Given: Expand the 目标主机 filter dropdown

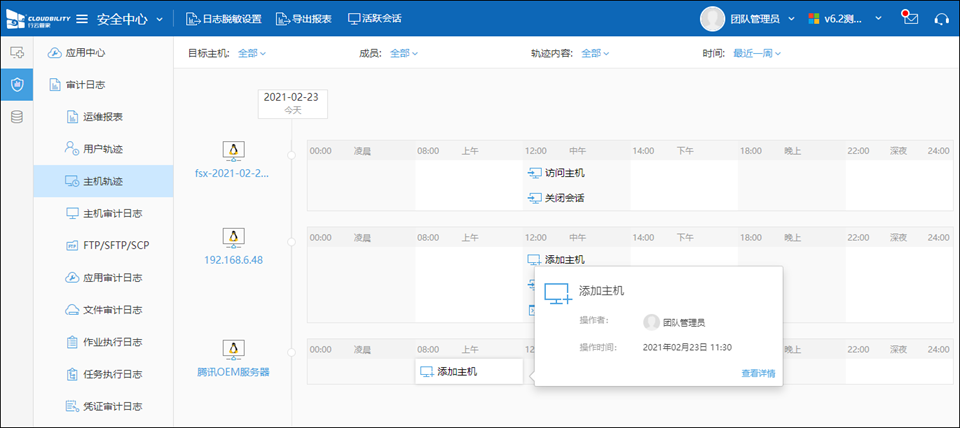Looking at the screenshot, I should click(x=252, y=53).
